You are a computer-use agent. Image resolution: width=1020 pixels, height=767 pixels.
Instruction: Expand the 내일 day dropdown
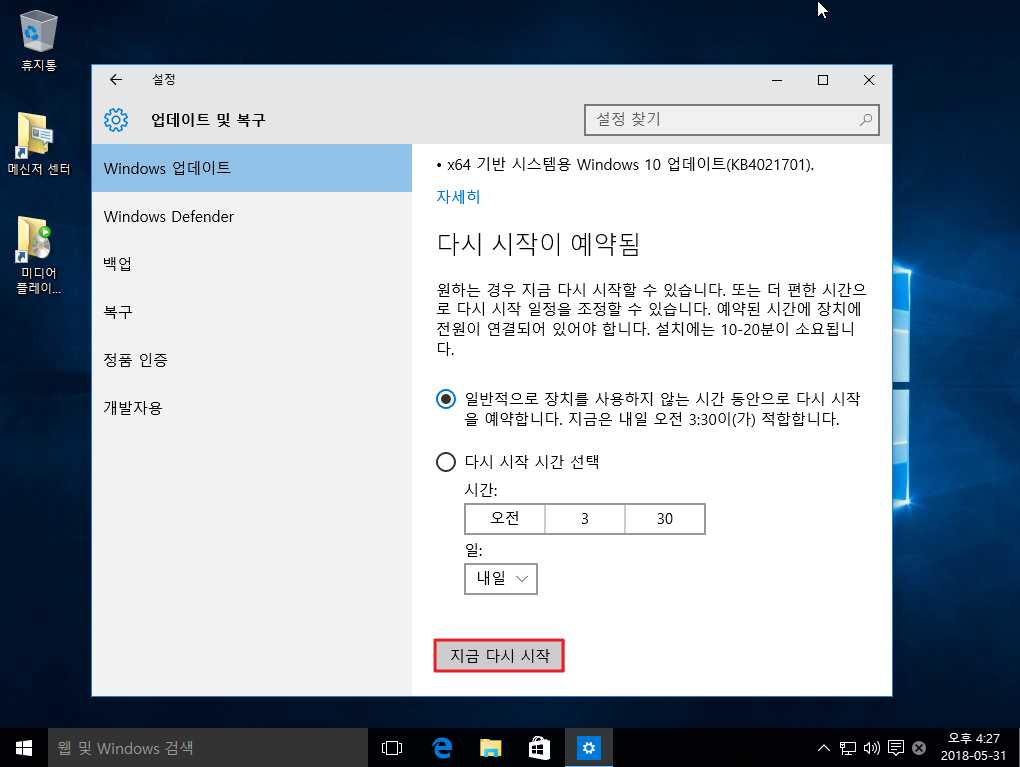(501, 578)
